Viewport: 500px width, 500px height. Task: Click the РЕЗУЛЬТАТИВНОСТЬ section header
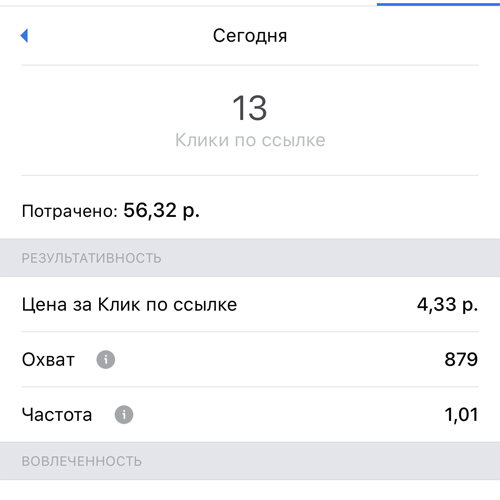point(250,258)
